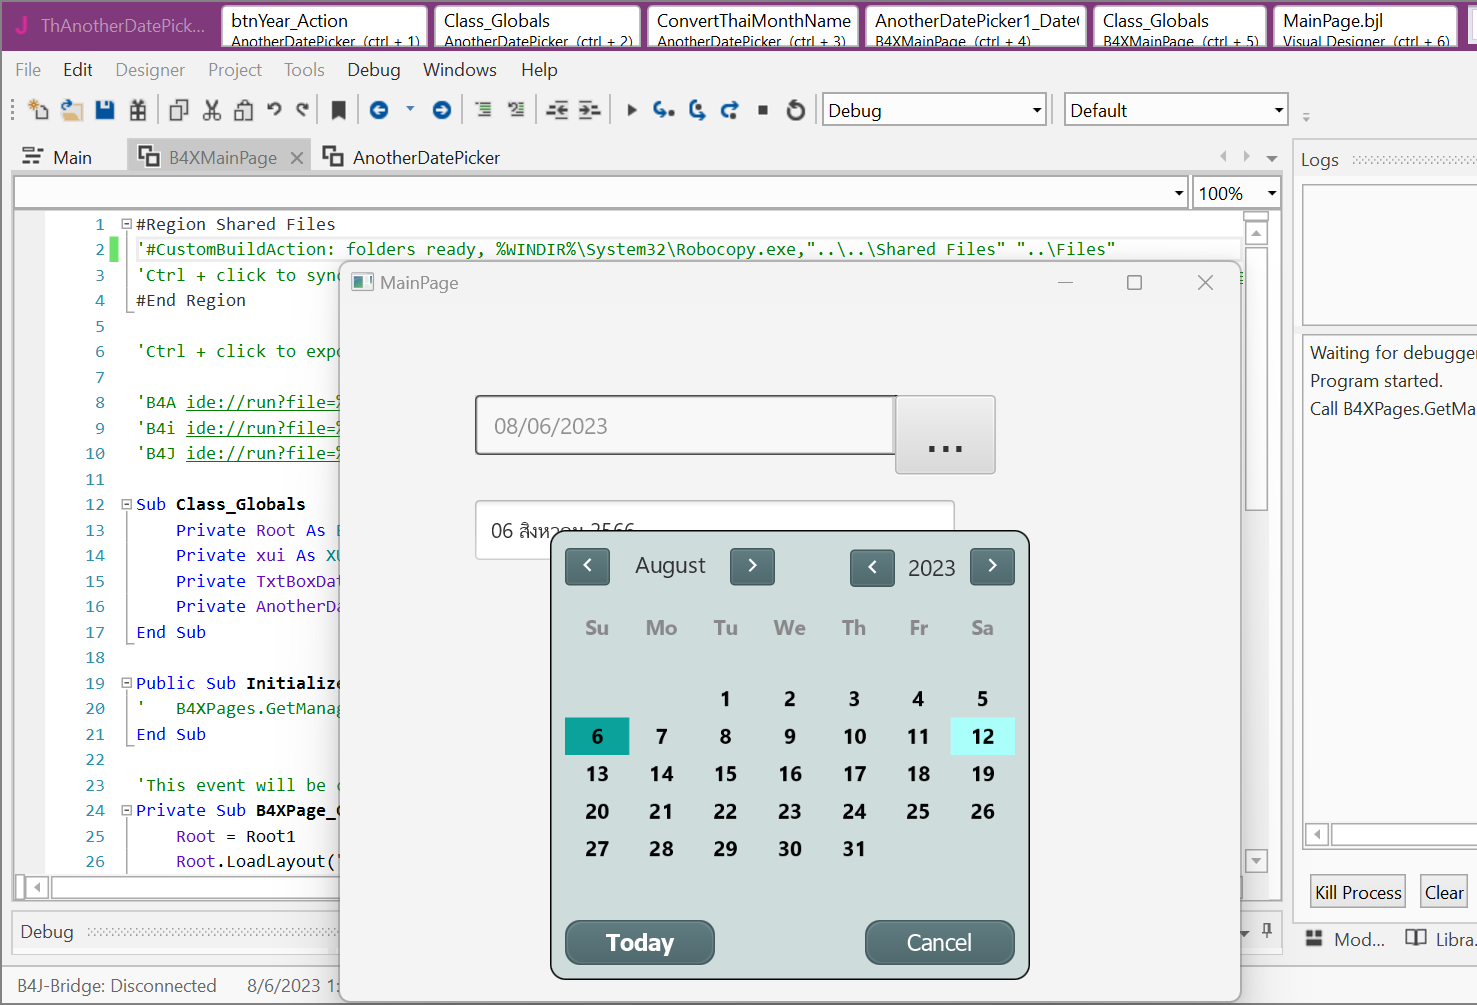Image resolution: width=1477 pixels, height=1005 pixels.
Task: Click the Kill Process button
Action: 1358,892
